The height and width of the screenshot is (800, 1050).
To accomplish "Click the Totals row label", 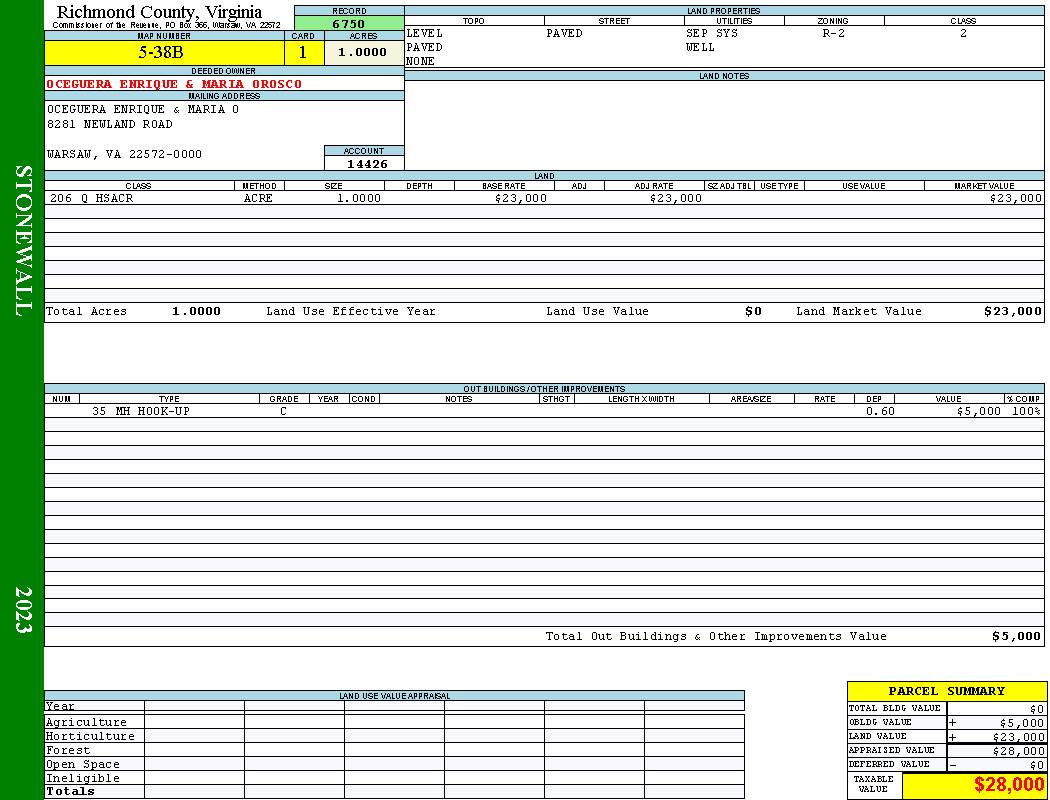I will click(70, 791).
